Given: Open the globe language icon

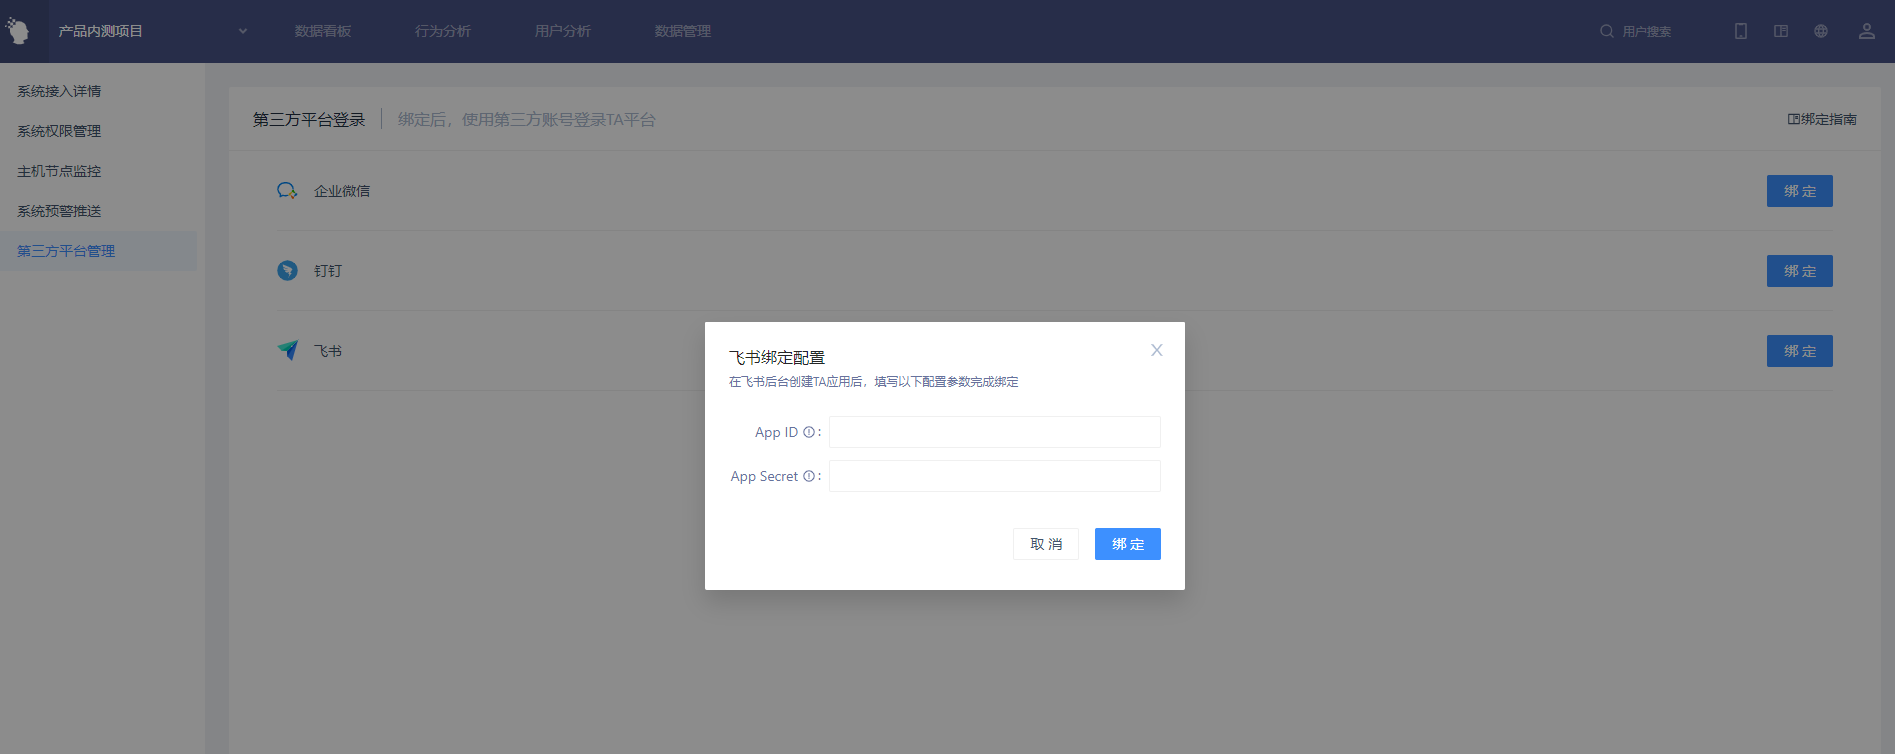Looking at the screenshot, I should tap(1821, 31).
